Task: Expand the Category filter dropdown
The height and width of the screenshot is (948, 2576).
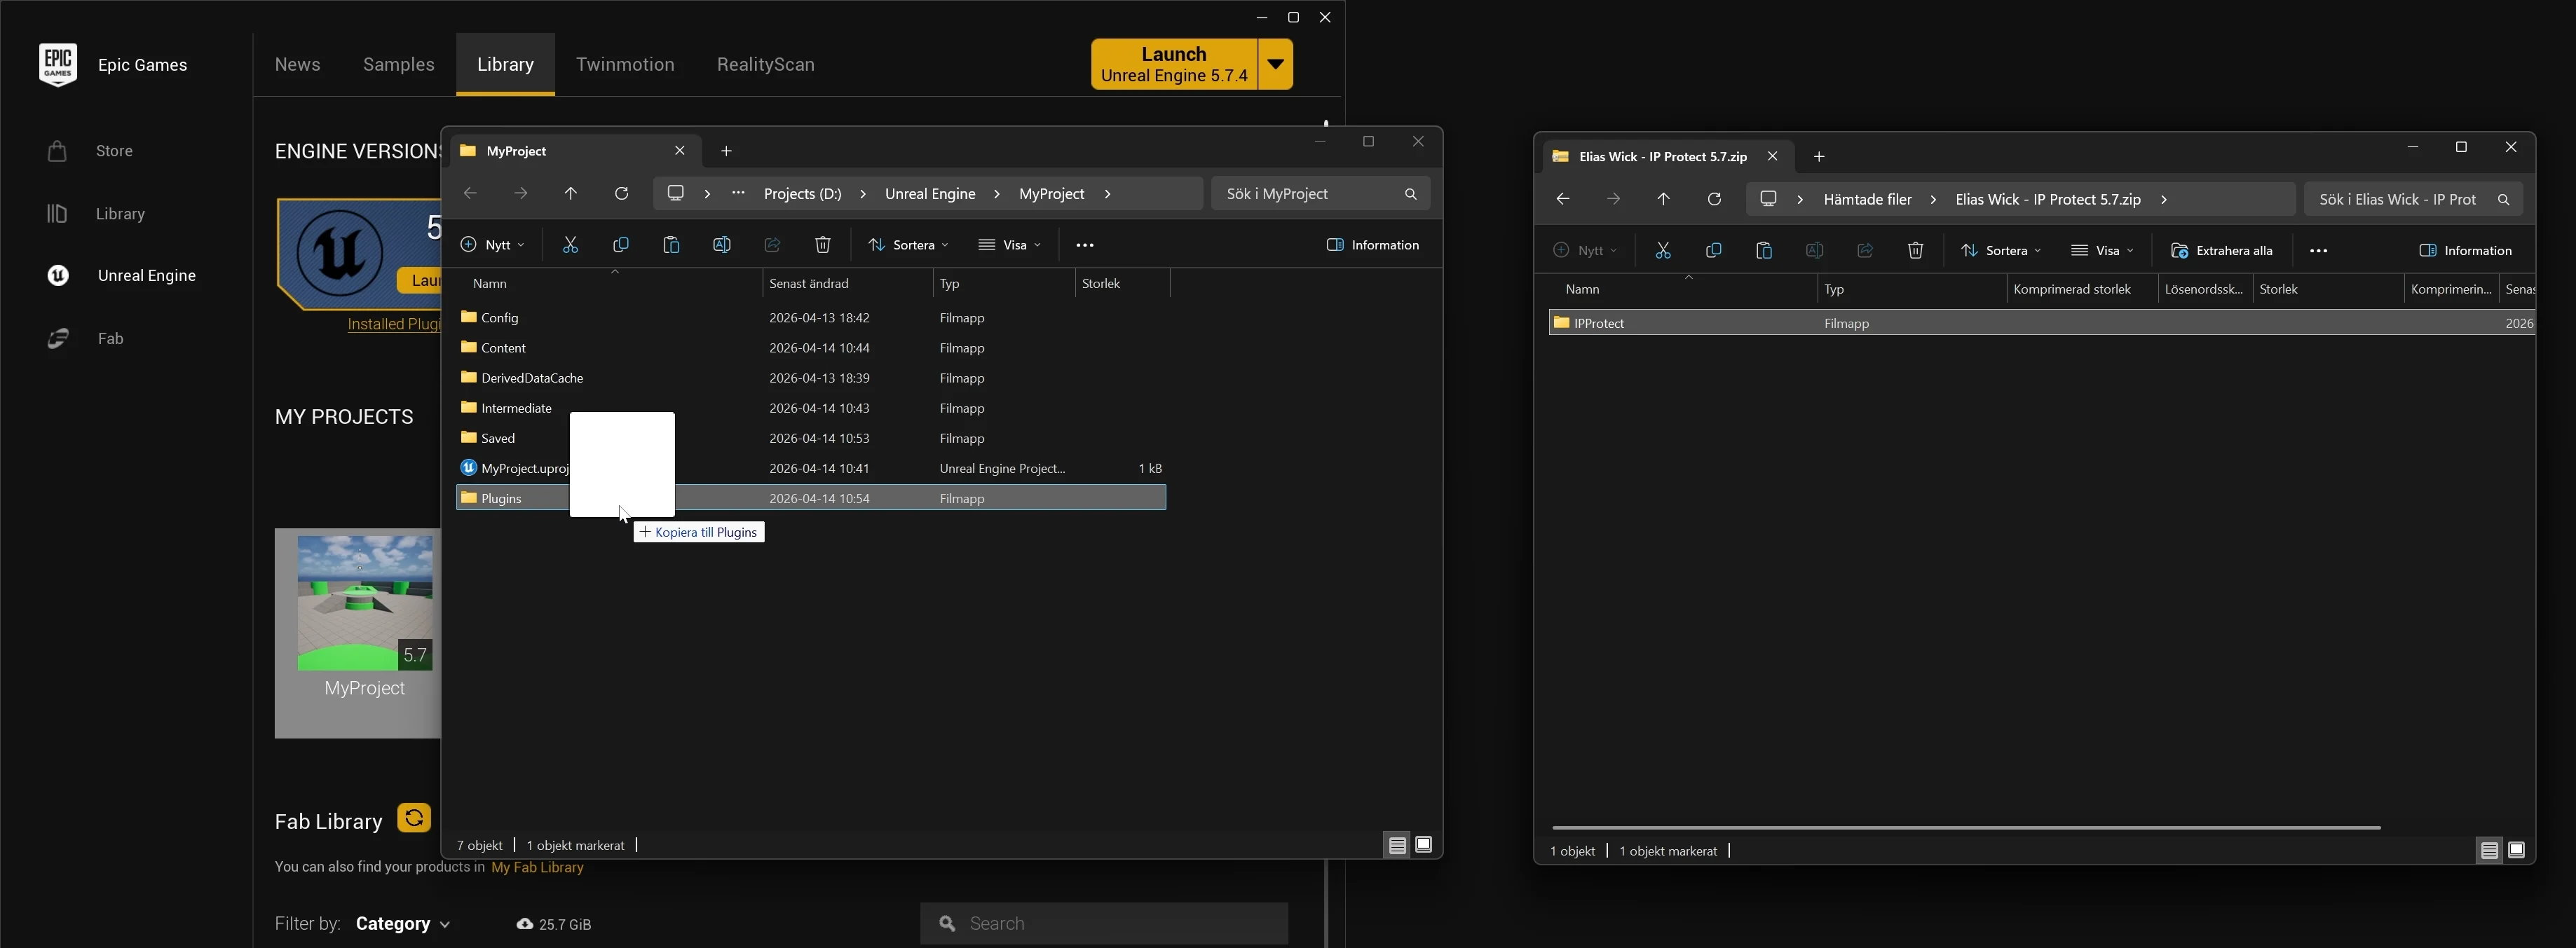Action: 403,925
